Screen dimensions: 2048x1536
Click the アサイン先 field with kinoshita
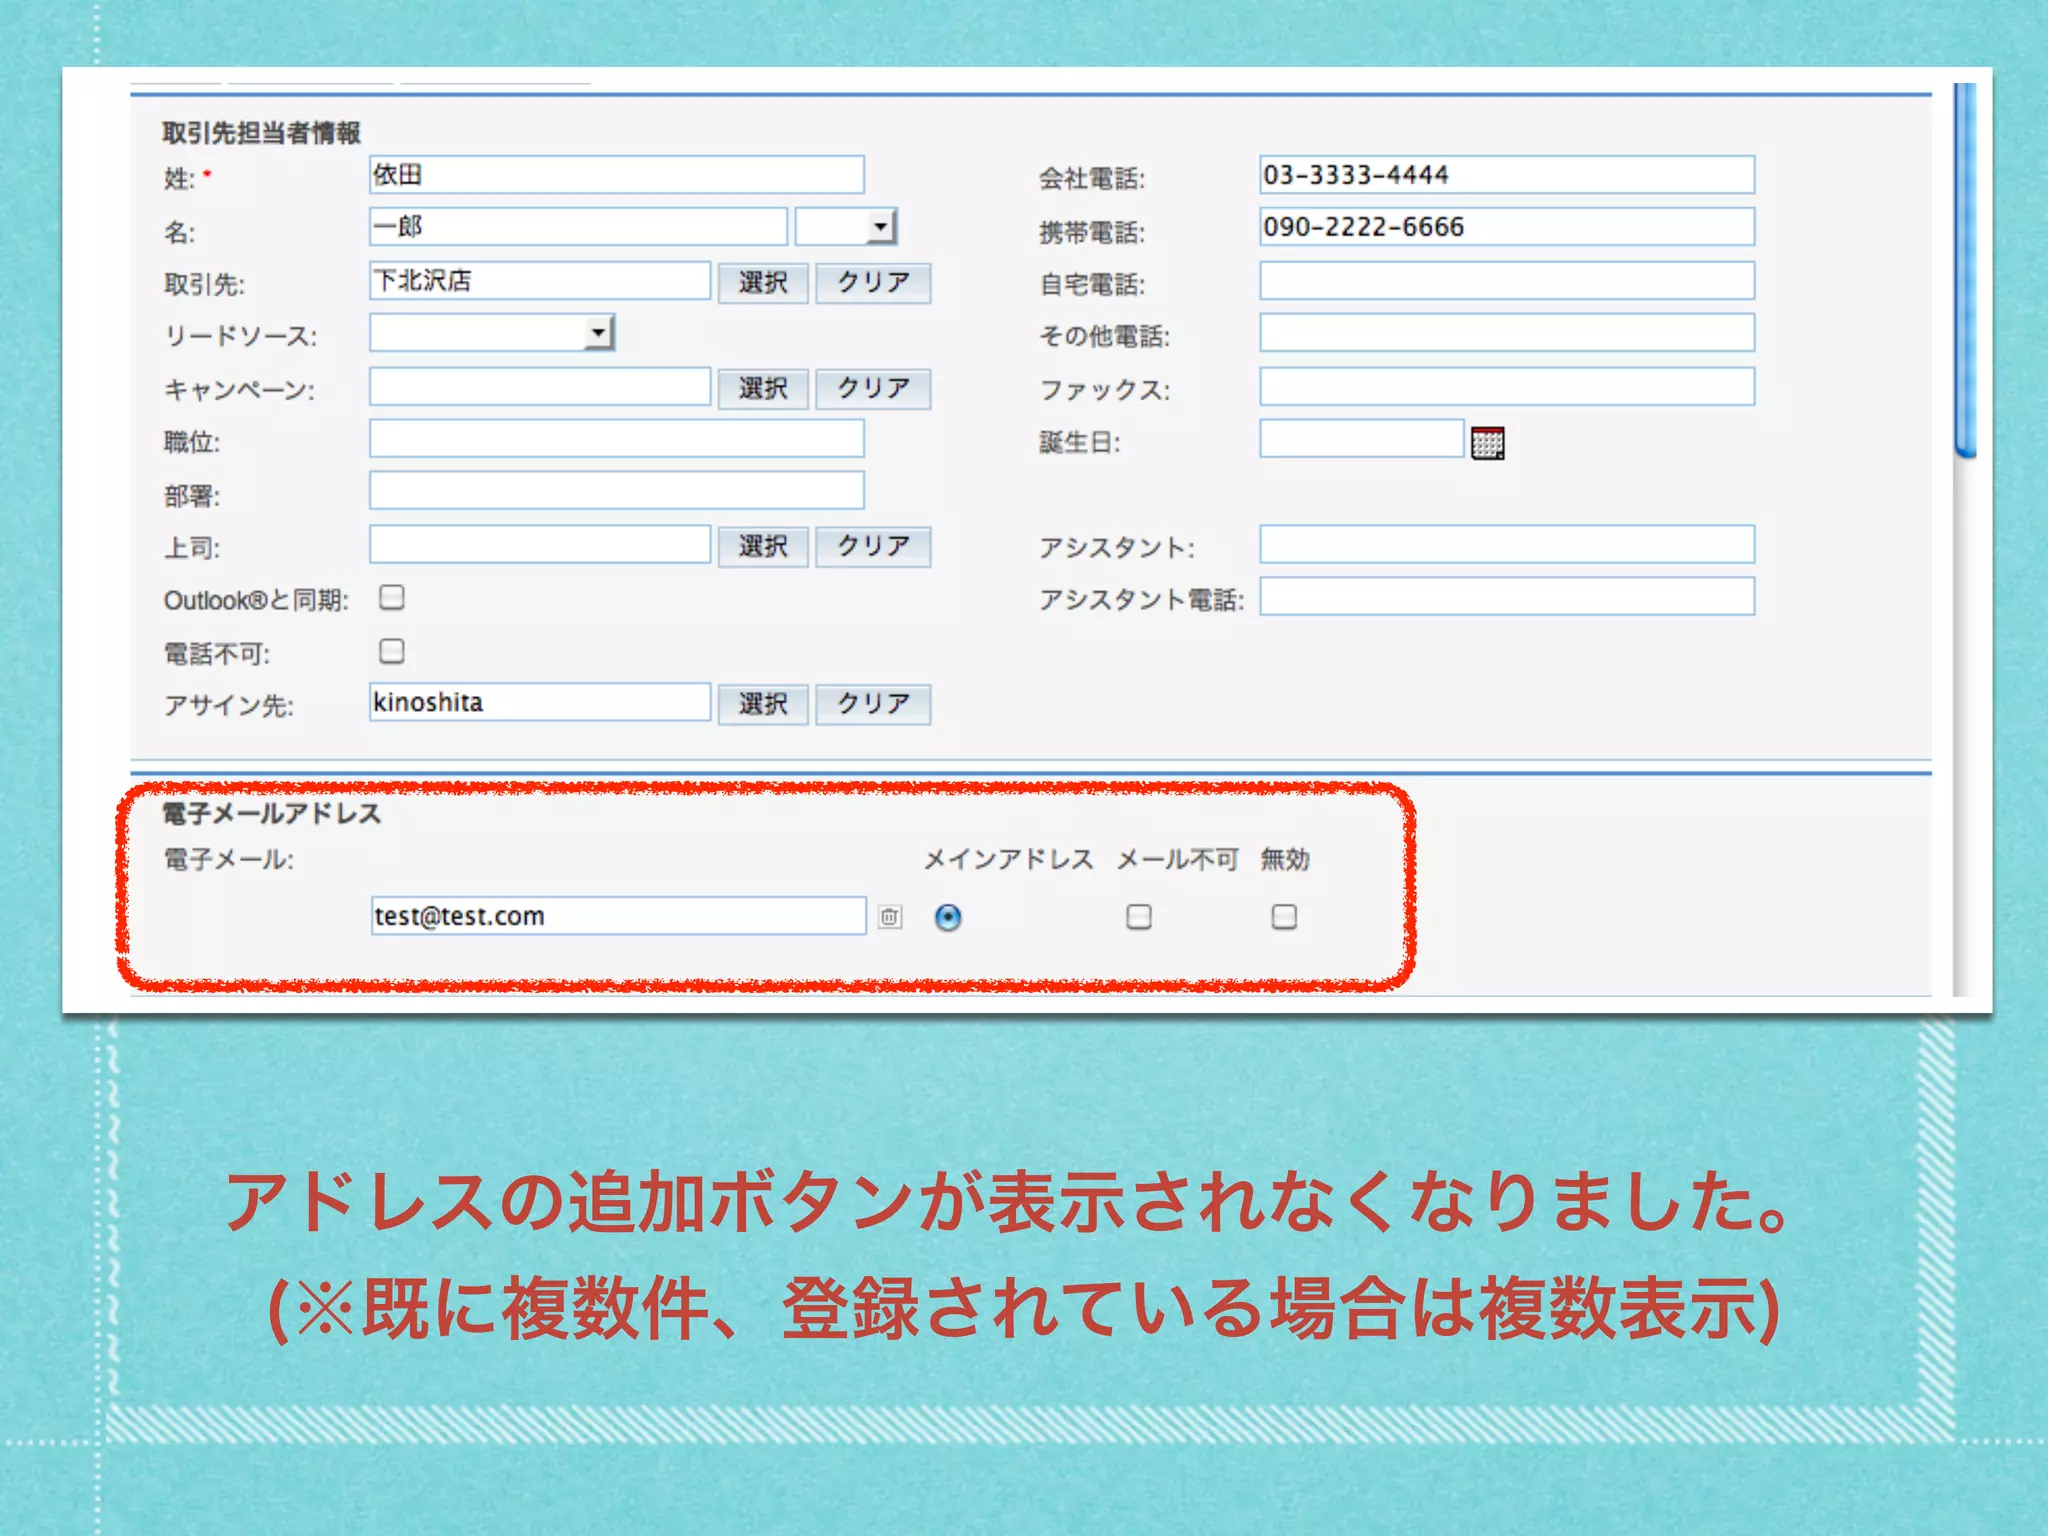coord(540,702)
